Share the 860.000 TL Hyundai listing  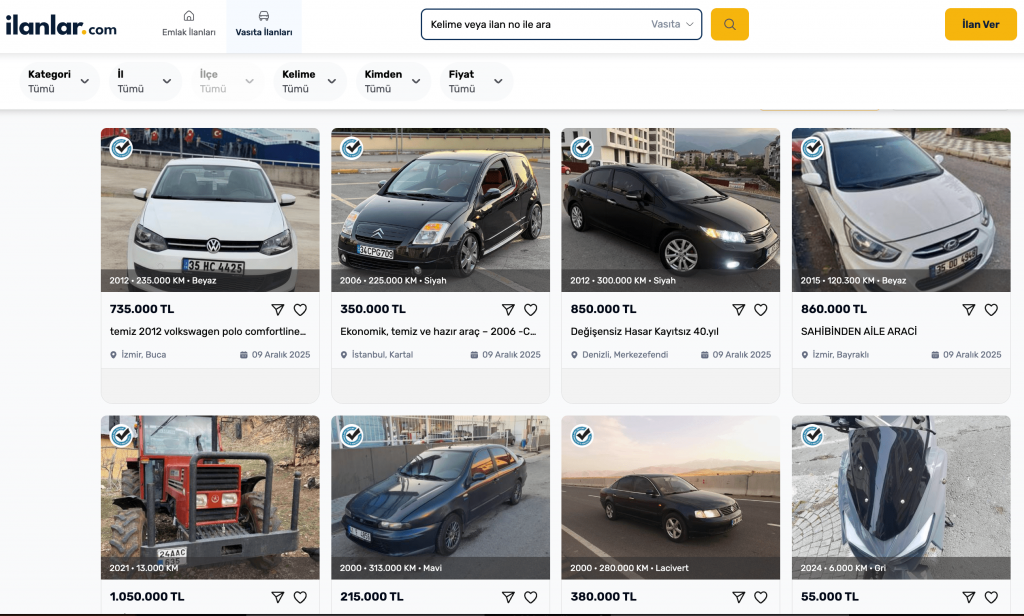pyautogui.click(x=968, y=310)
